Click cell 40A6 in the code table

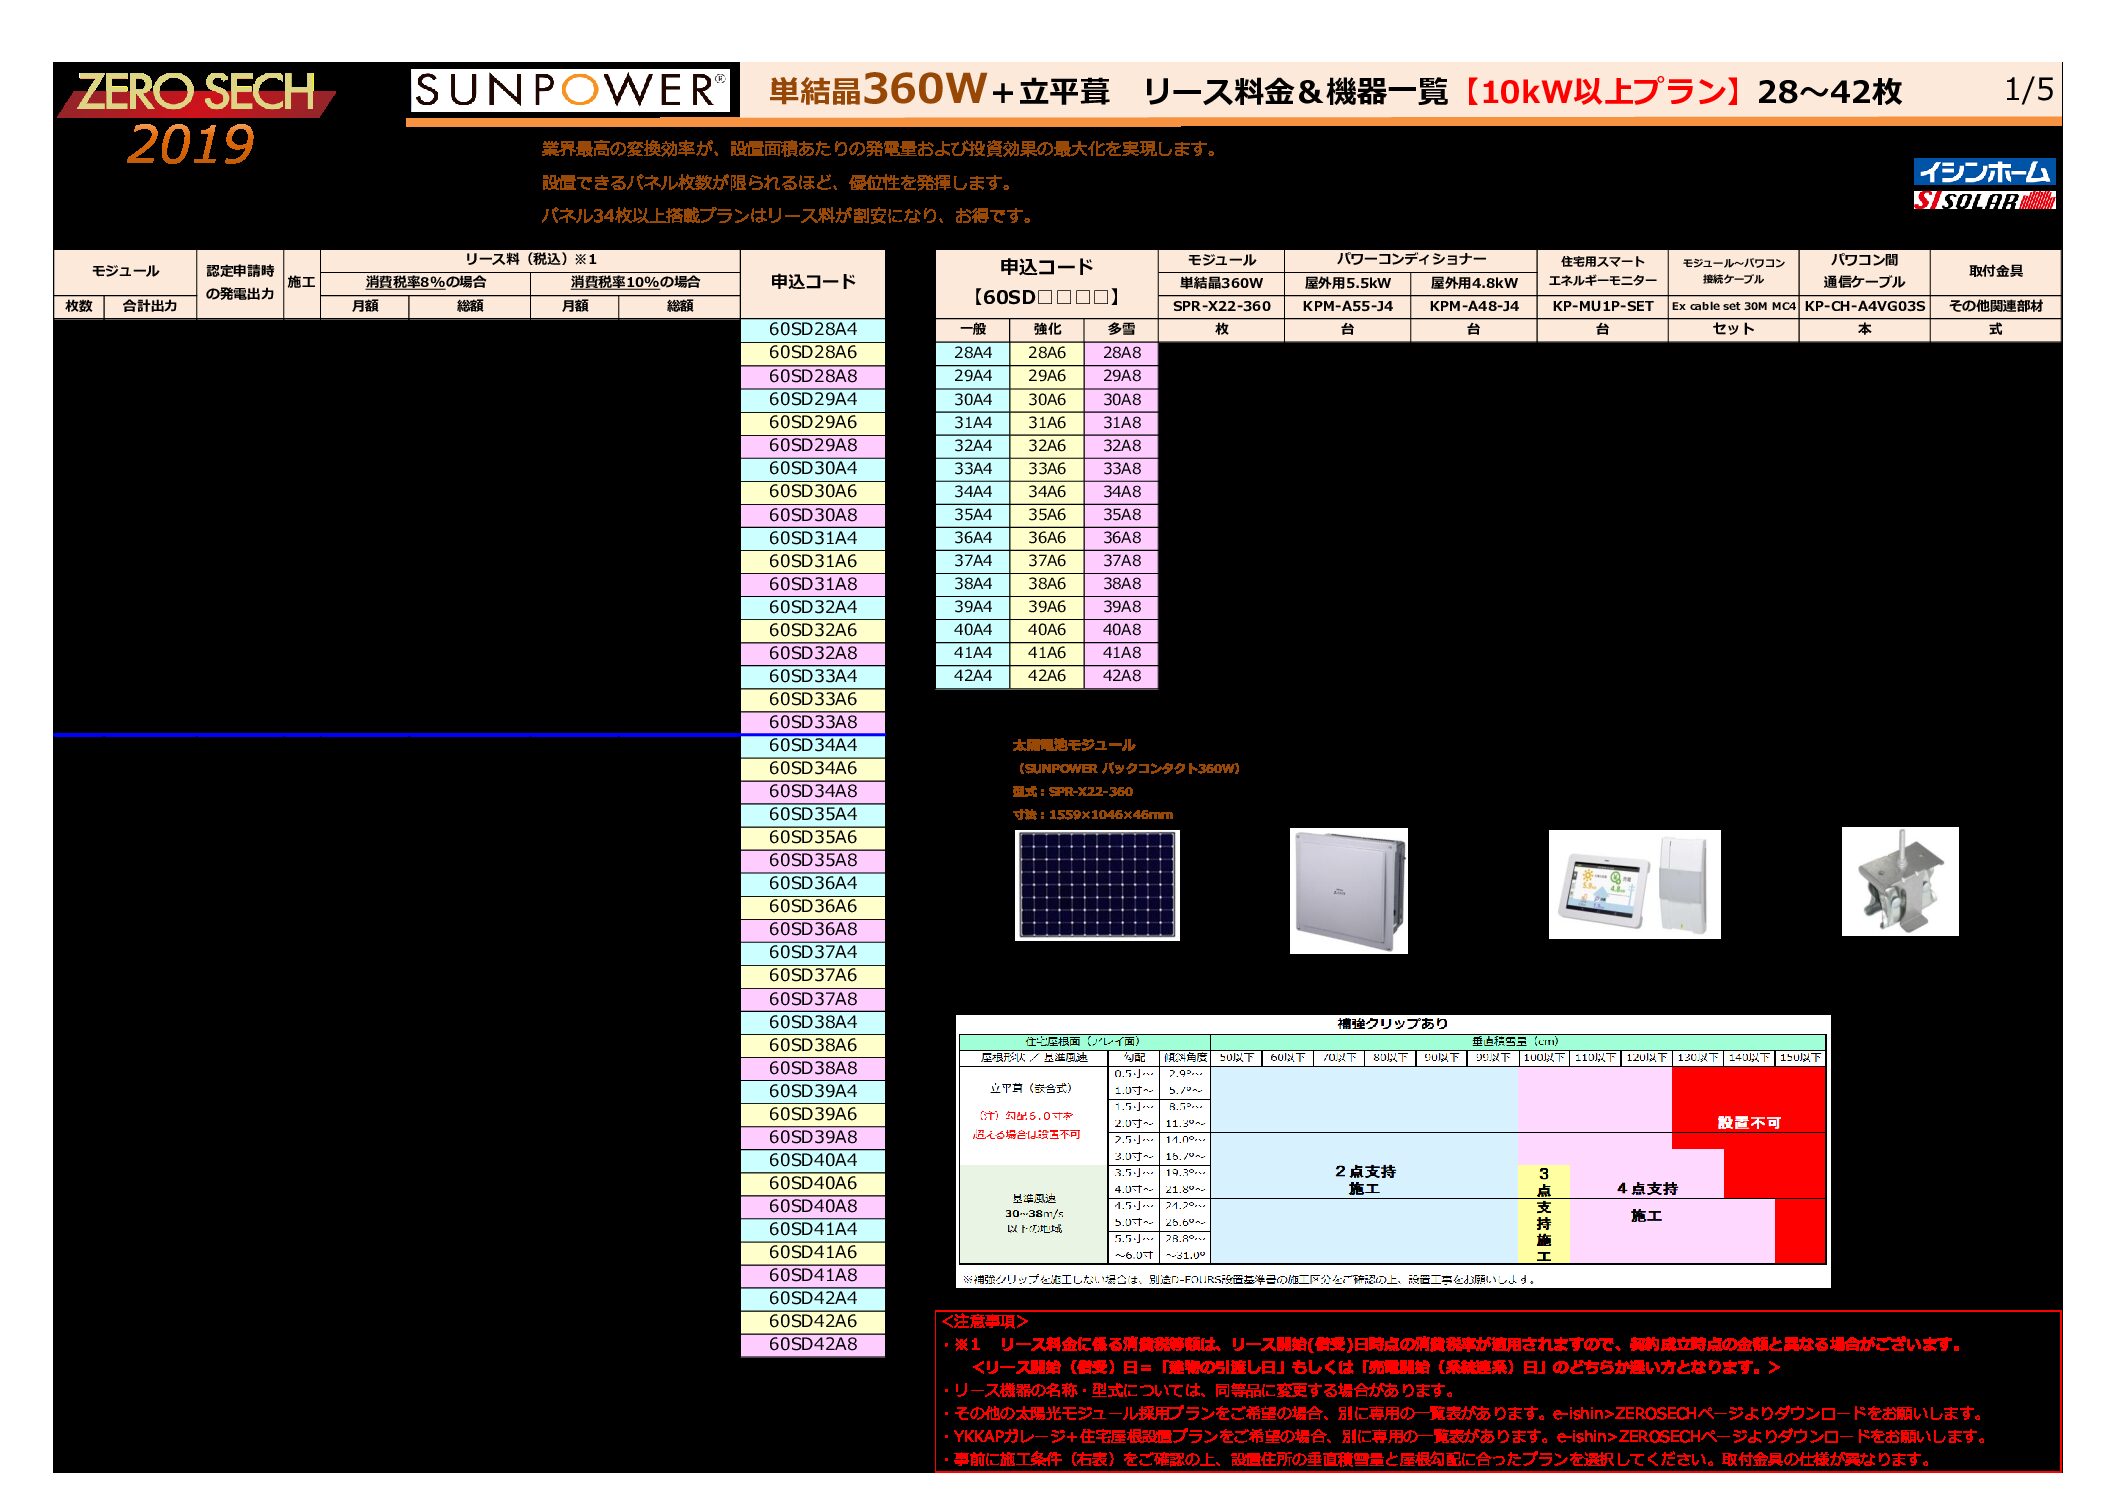1047,630
